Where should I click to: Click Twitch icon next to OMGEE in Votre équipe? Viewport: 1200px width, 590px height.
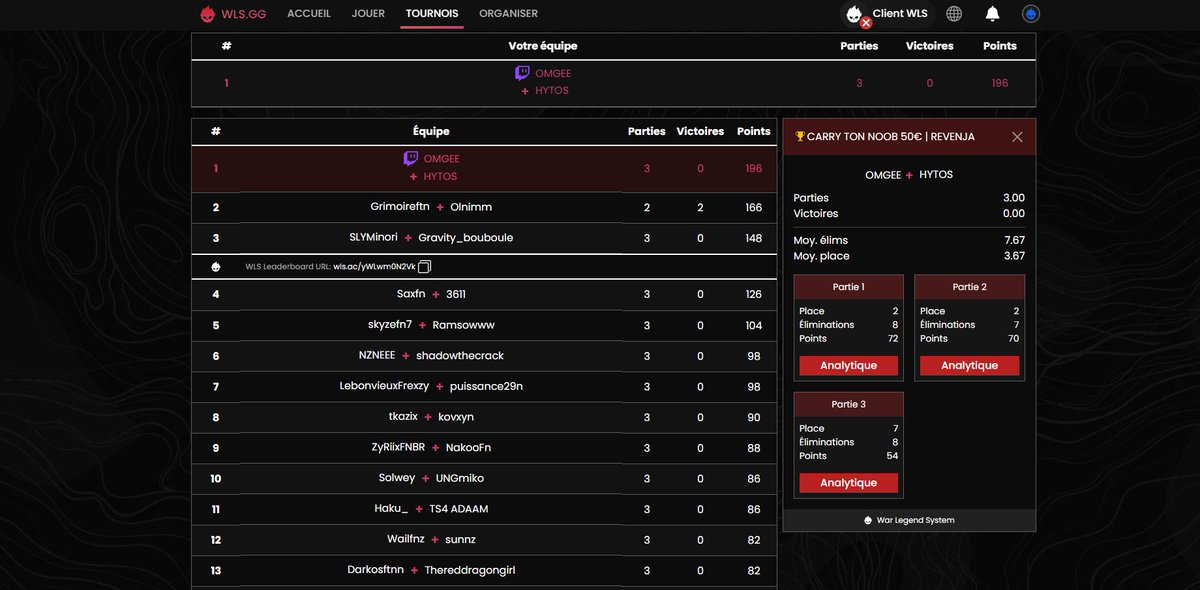tap(522, 73)
